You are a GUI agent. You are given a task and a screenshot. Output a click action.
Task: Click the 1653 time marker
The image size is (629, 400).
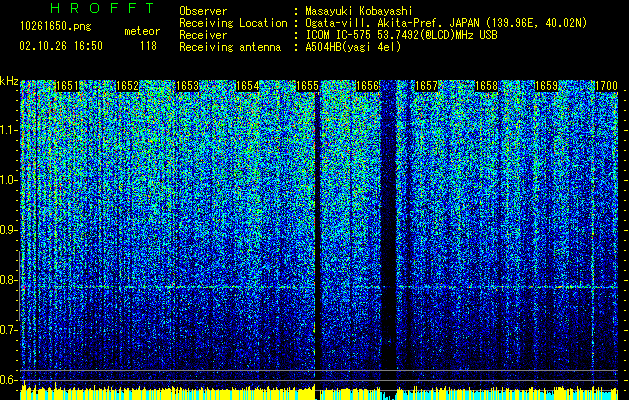[187, 86]
